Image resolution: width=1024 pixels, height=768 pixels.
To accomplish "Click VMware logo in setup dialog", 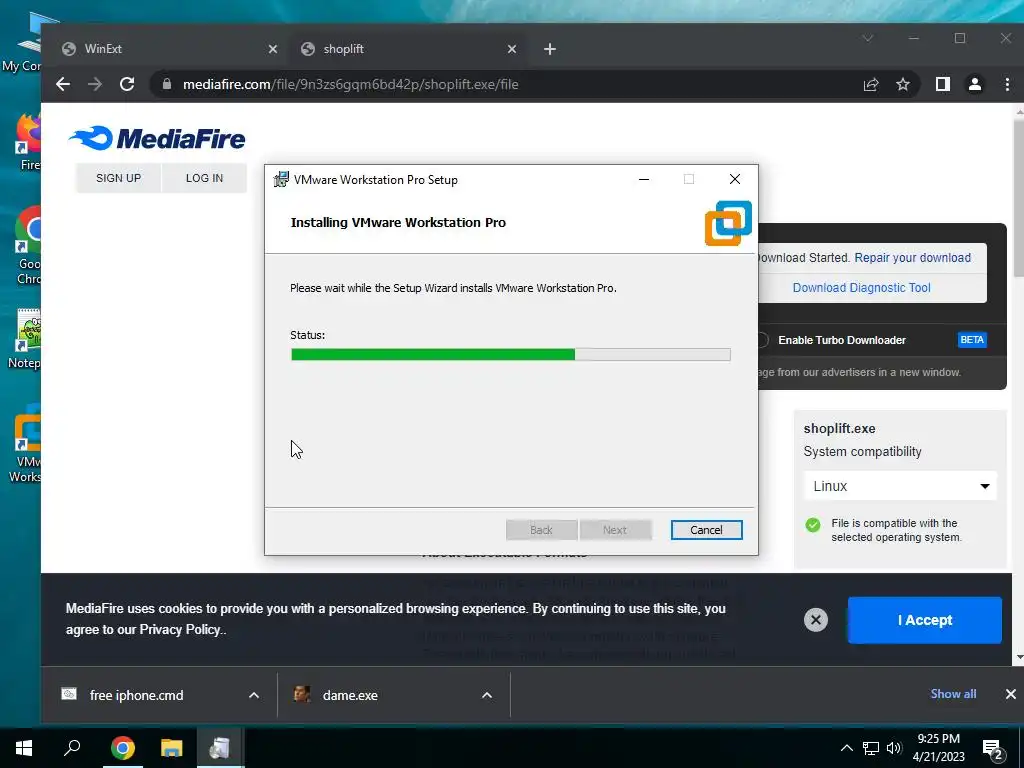I will click(728, 223).
